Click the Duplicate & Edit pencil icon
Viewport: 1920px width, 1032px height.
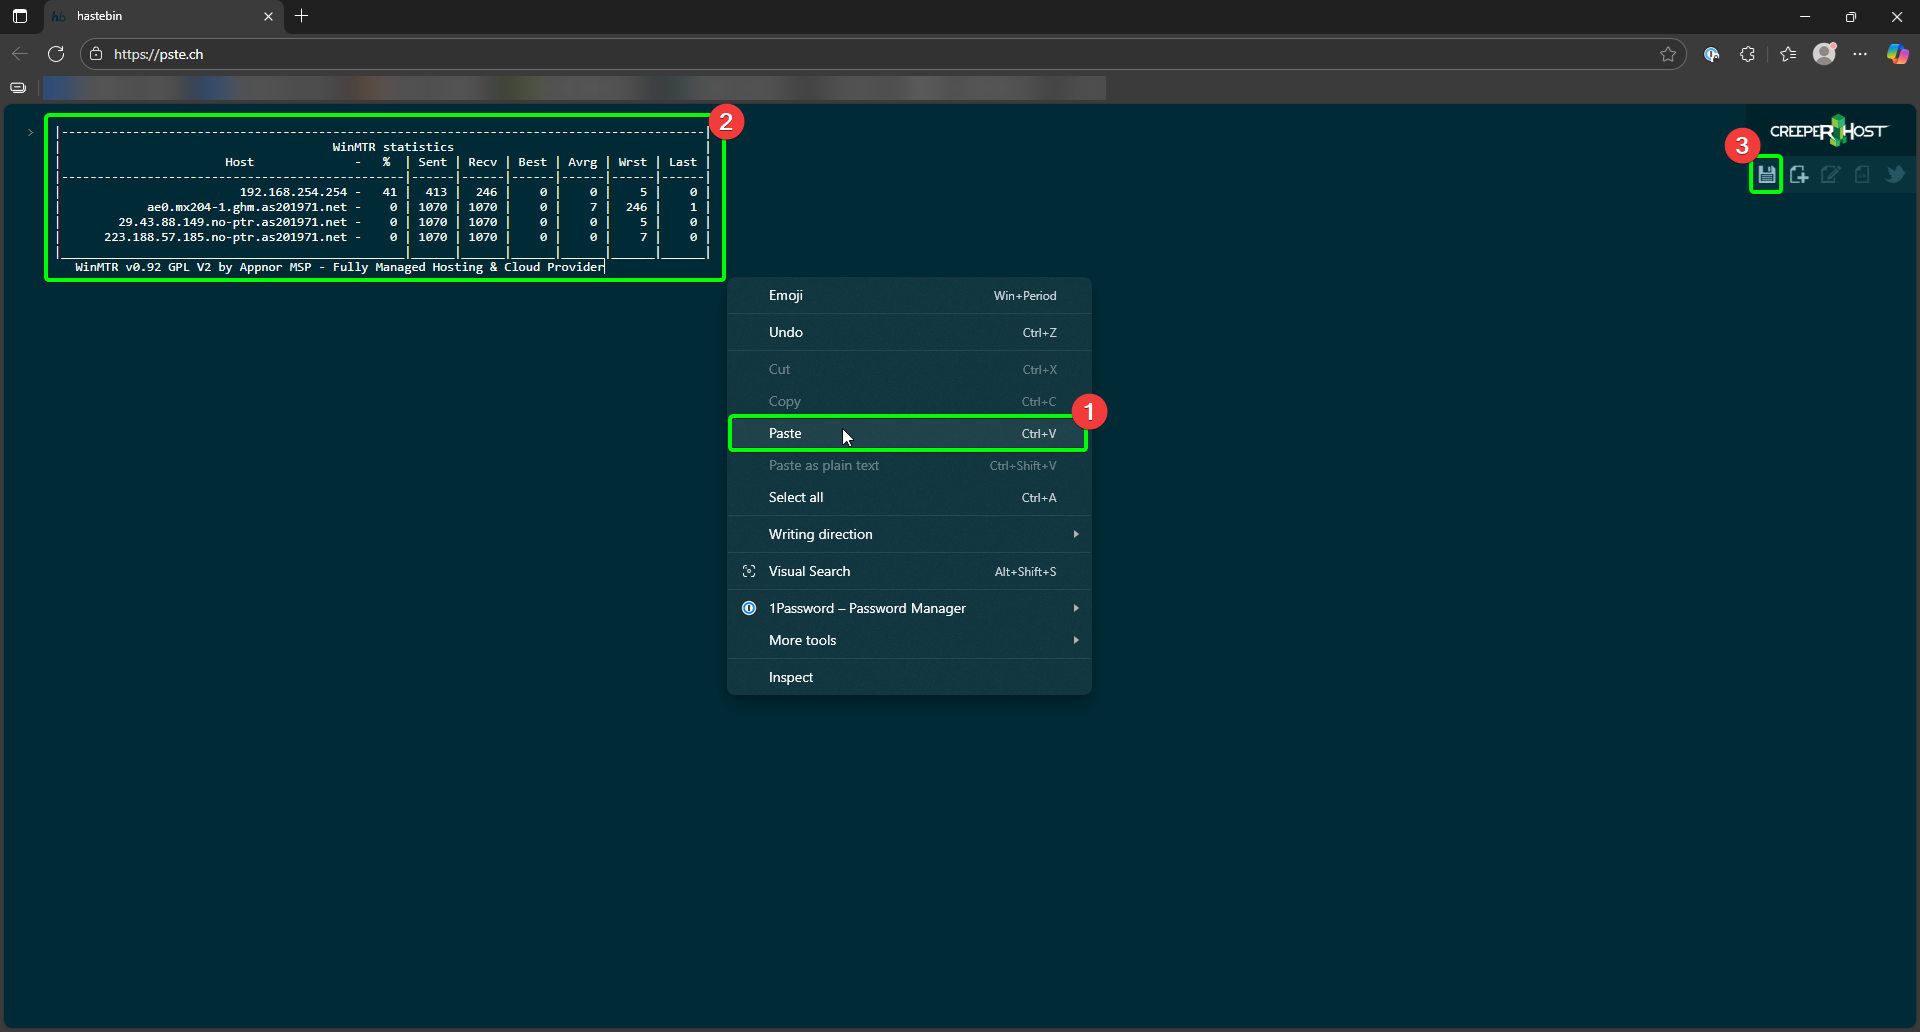pyautogui.click(x=1830, y=175)
